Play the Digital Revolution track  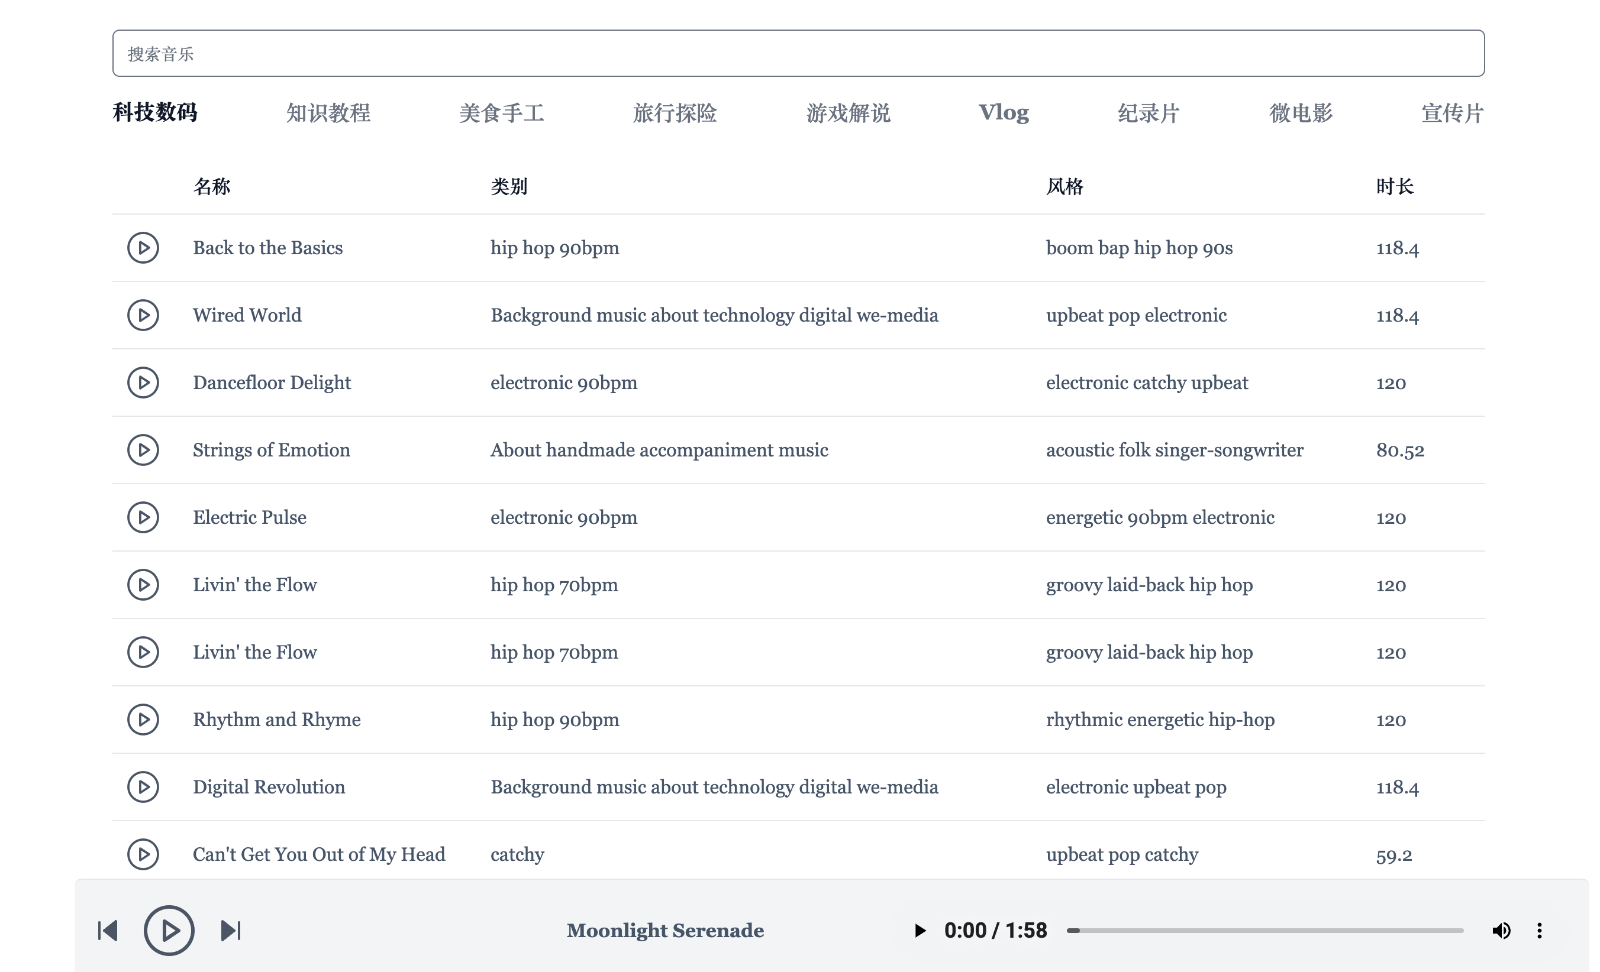click(x=143, y=787)
